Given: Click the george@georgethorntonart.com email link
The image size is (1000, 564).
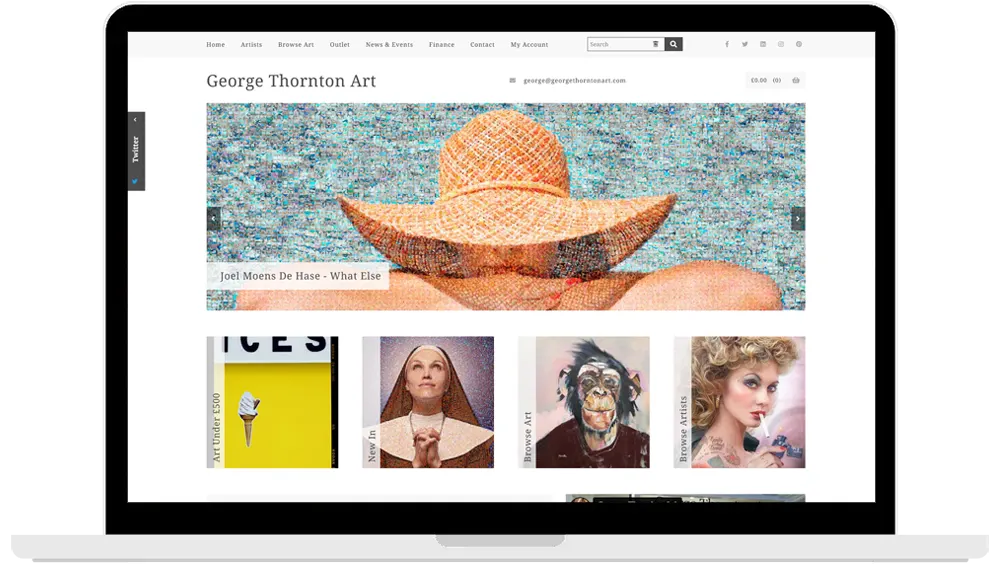Looking at the screenshot, I should coord(575,80).
